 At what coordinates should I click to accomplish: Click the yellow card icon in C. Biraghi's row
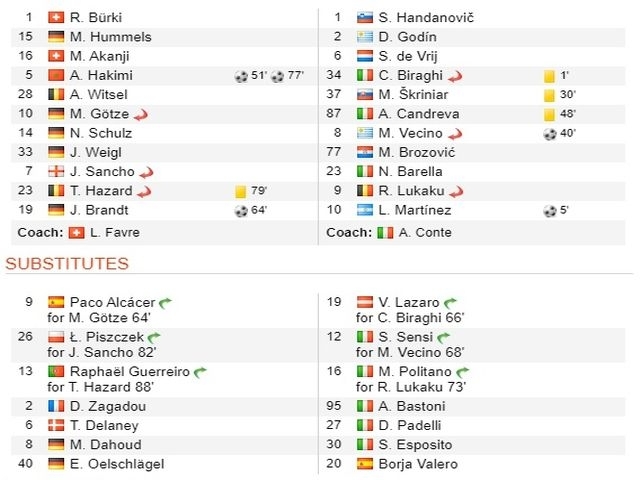[x=549, y=76]
